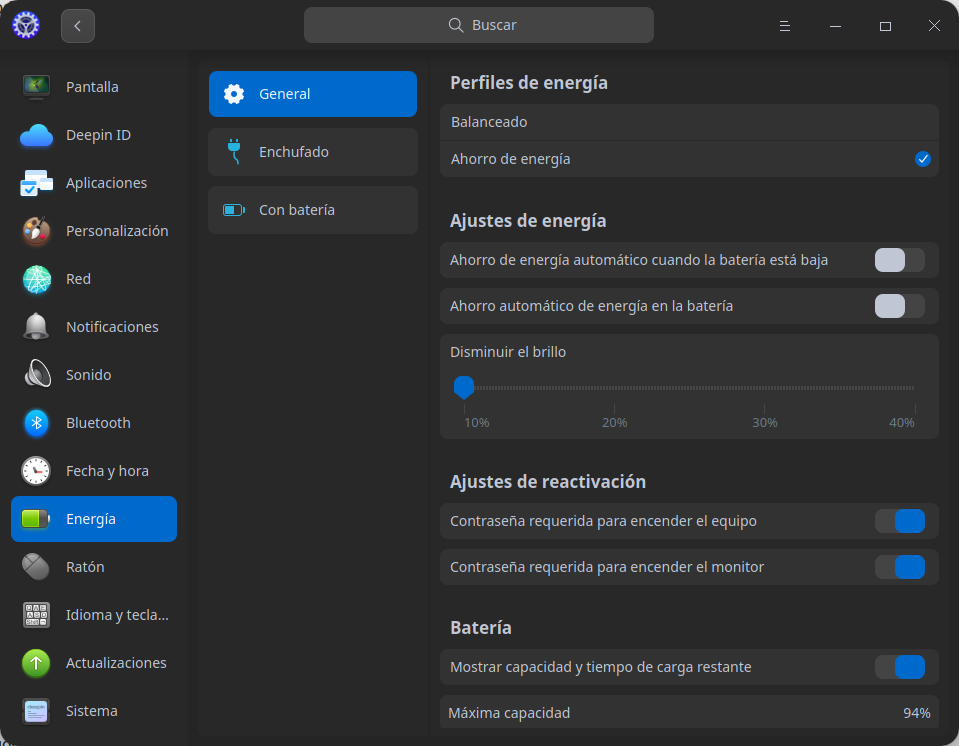Click the 94% capacity value
The height and width of the screenshot is (746, 959).
916,713
